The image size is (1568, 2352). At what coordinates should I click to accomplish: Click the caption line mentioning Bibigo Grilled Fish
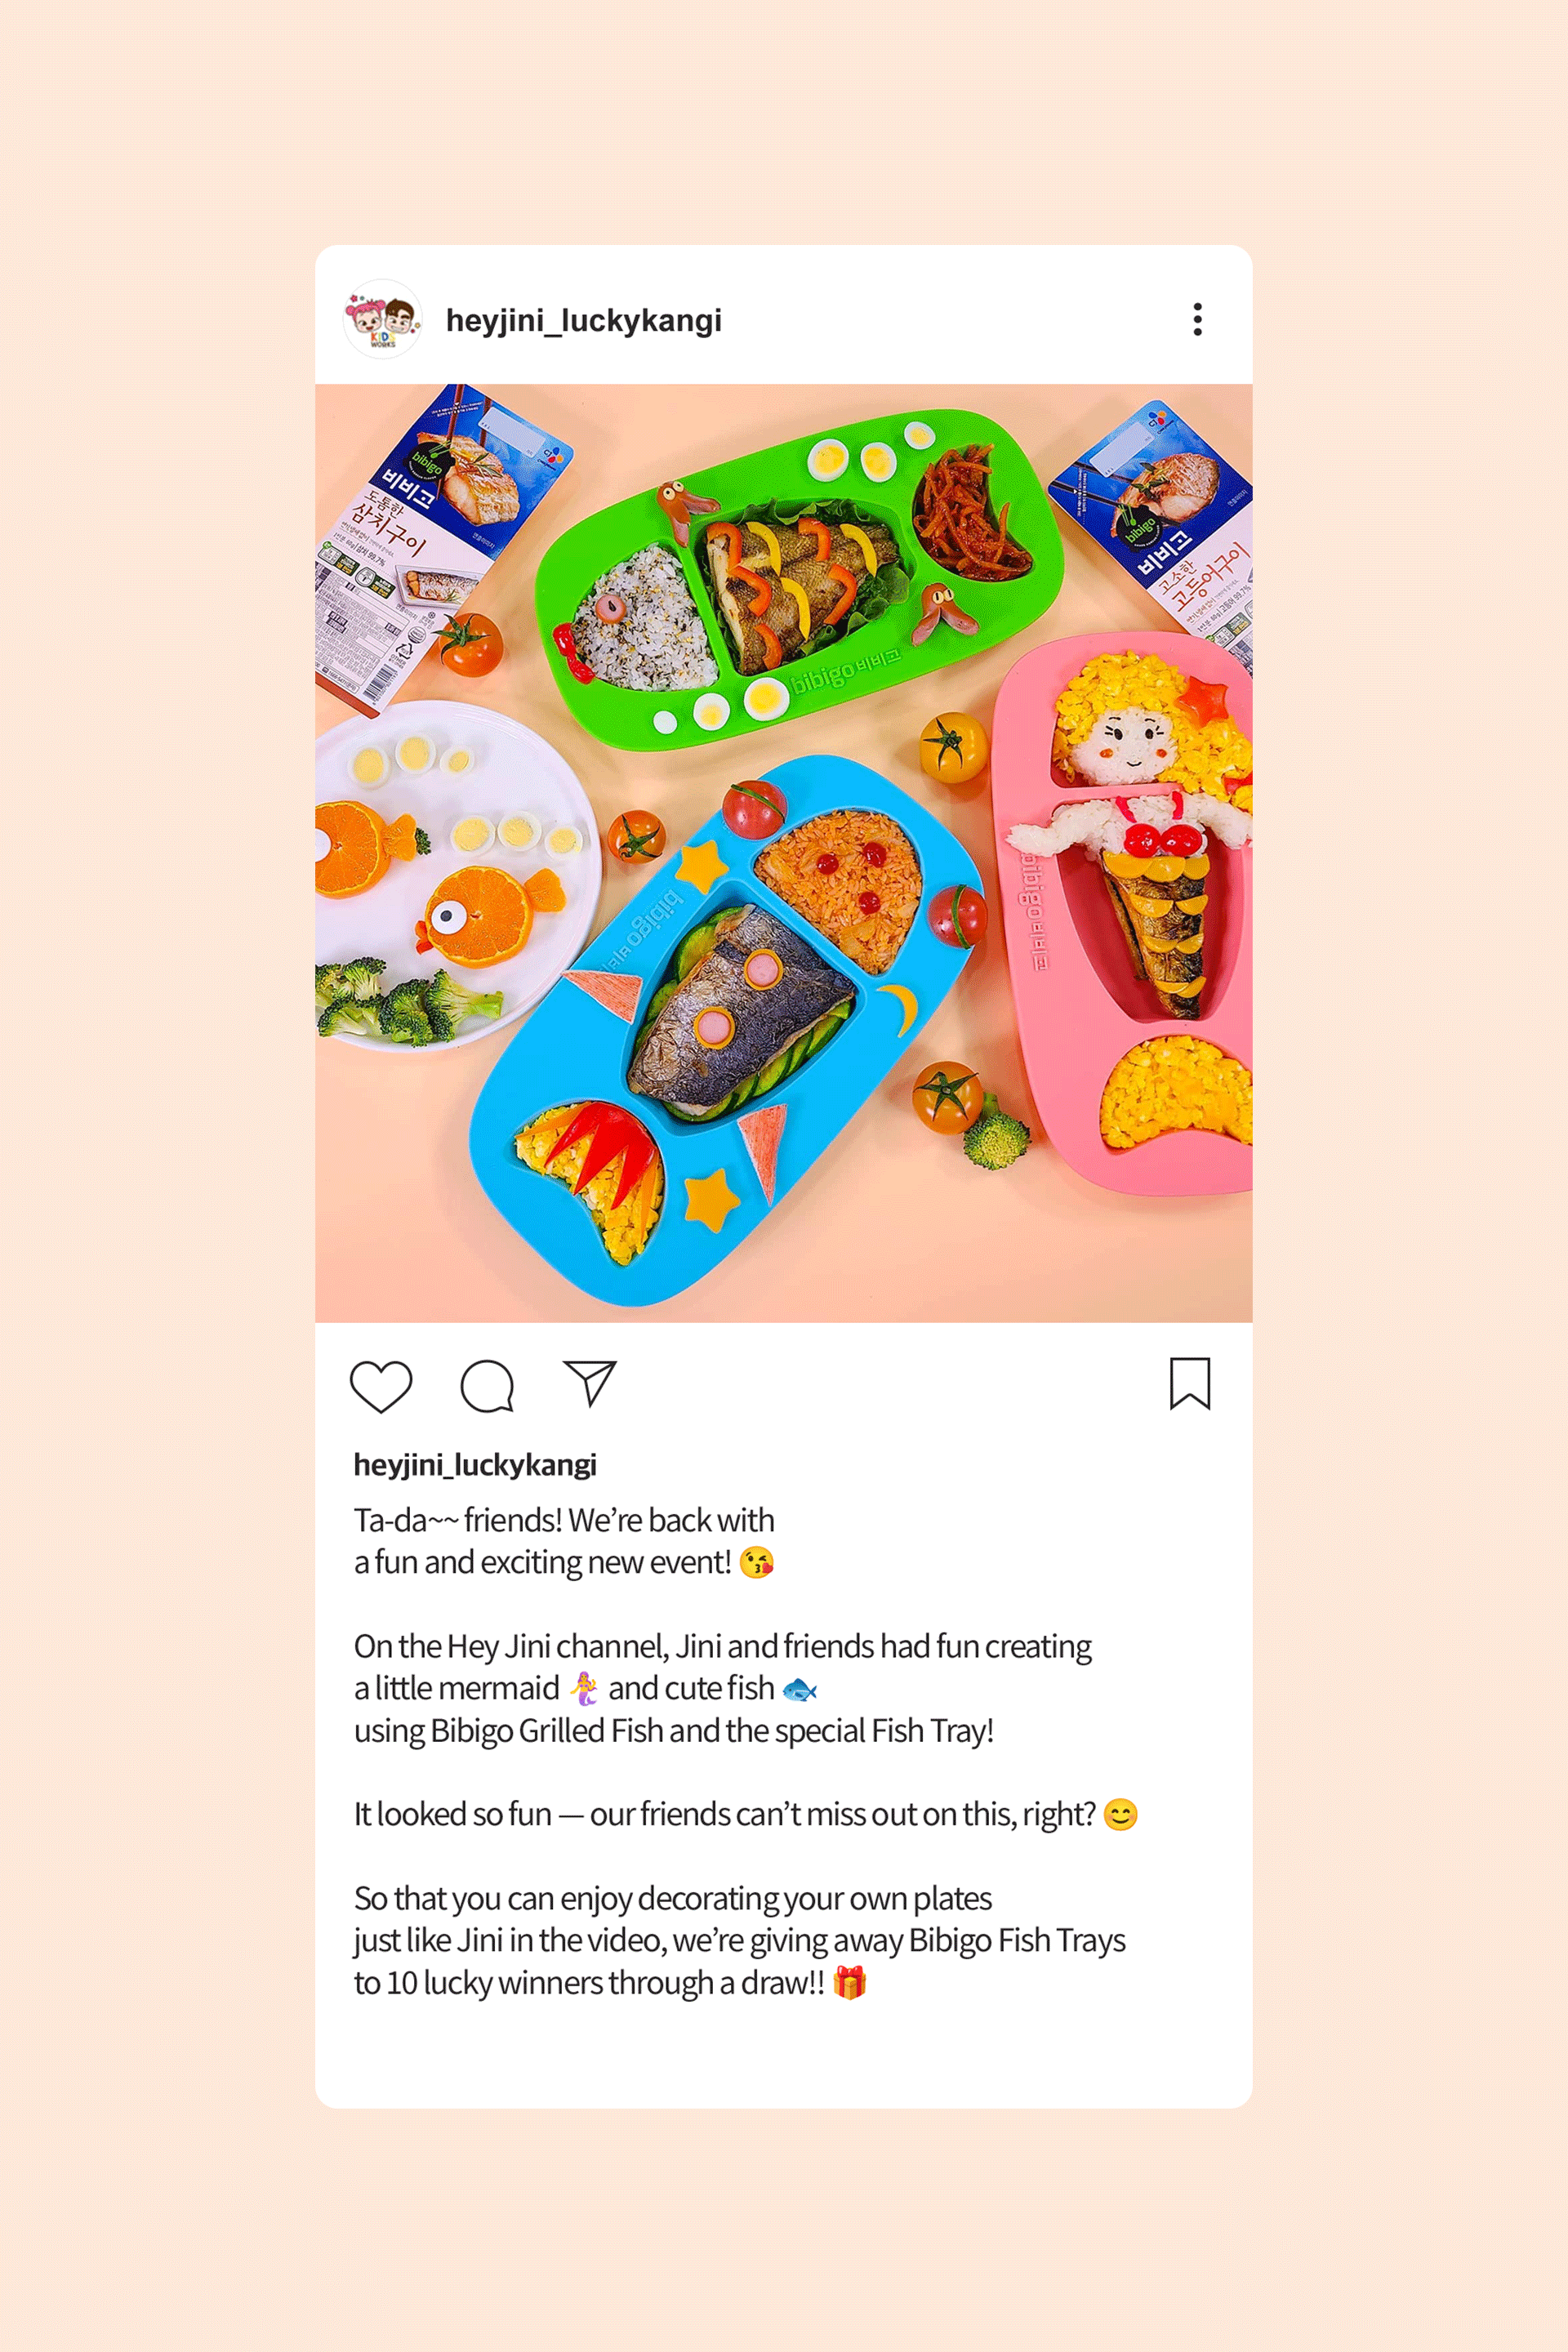[674, 1731]
